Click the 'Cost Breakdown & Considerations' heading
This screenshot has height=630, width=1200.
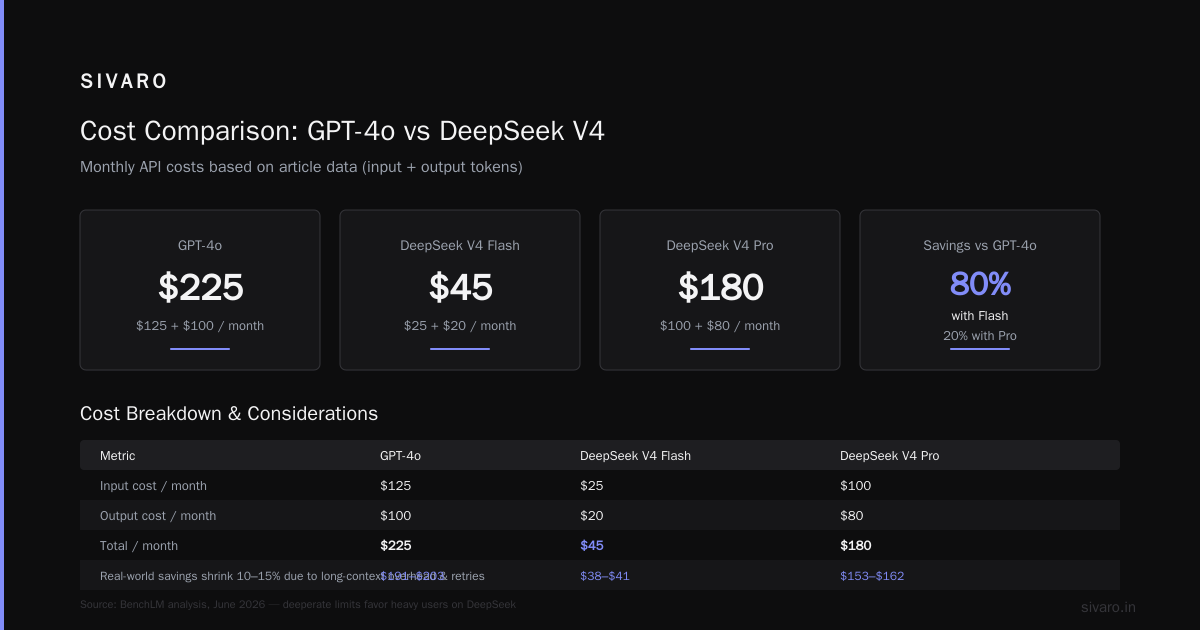(x=229, y=413)
